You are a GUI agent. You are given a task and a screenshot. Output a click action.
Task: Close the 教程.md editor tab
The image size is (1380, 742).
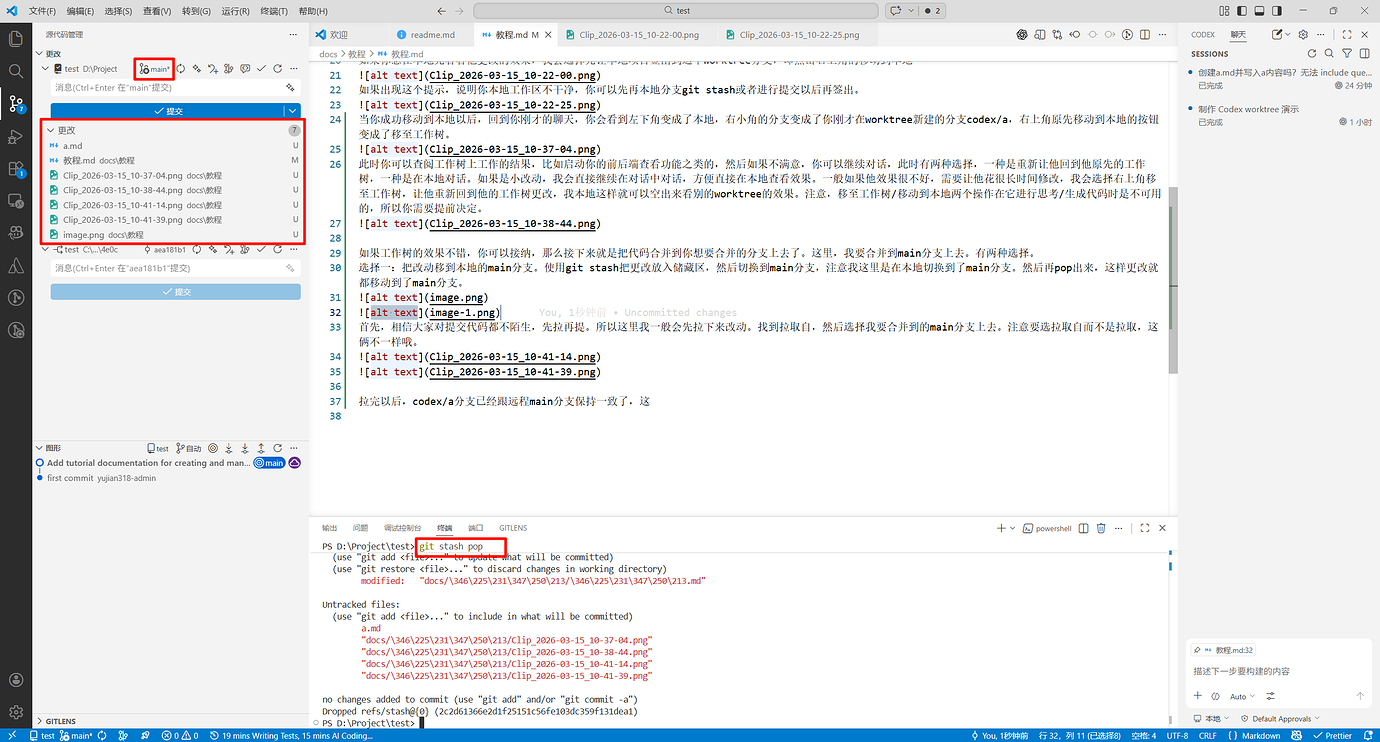point(549,34)
